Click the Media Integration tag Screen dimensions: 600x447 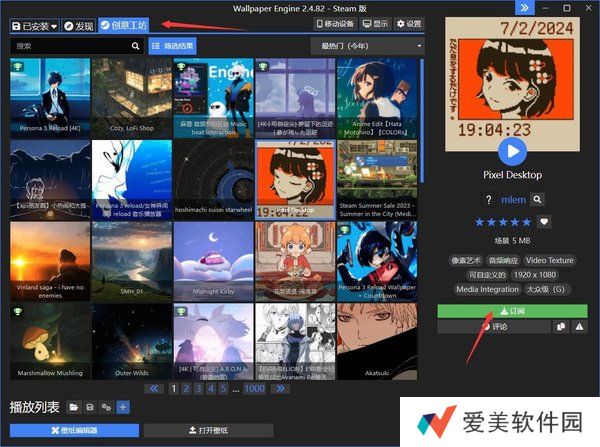(487, 289)
